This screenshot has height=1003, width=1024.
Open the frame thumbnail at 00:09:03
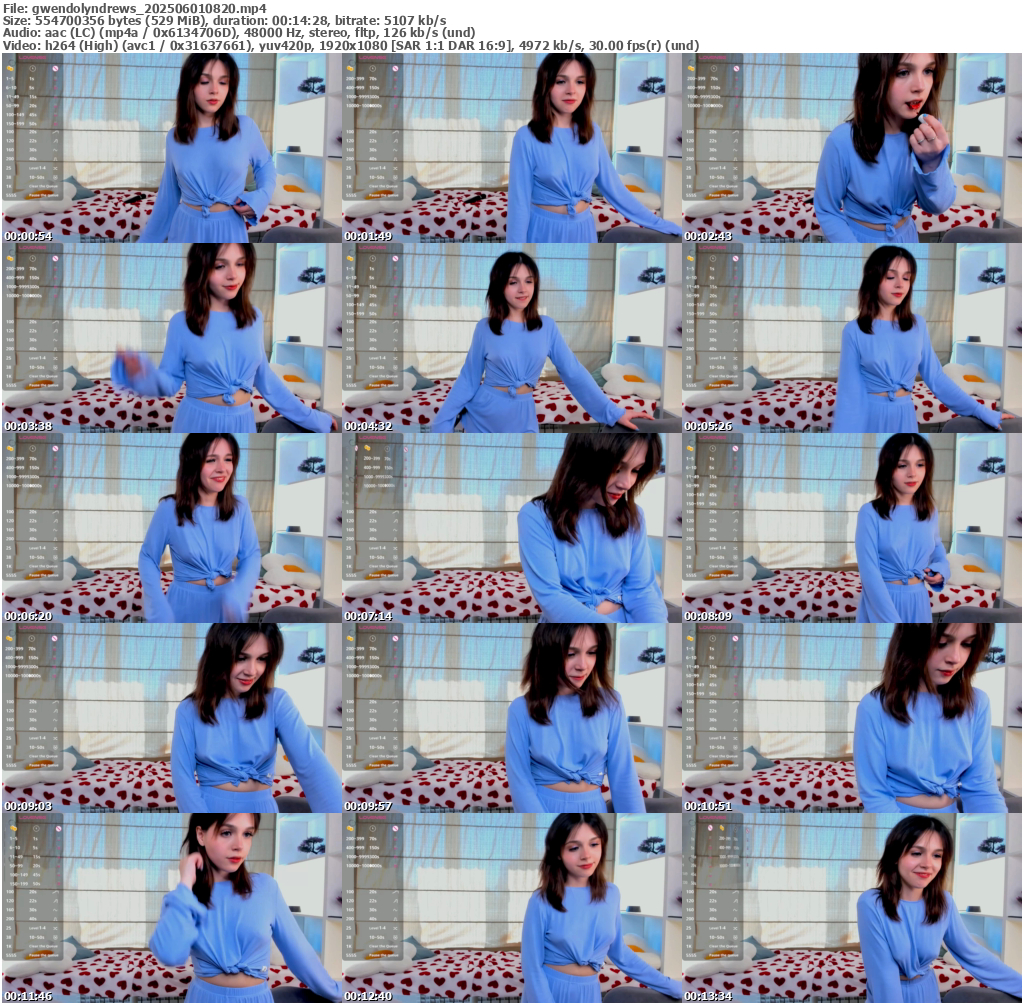coord(171,718)
